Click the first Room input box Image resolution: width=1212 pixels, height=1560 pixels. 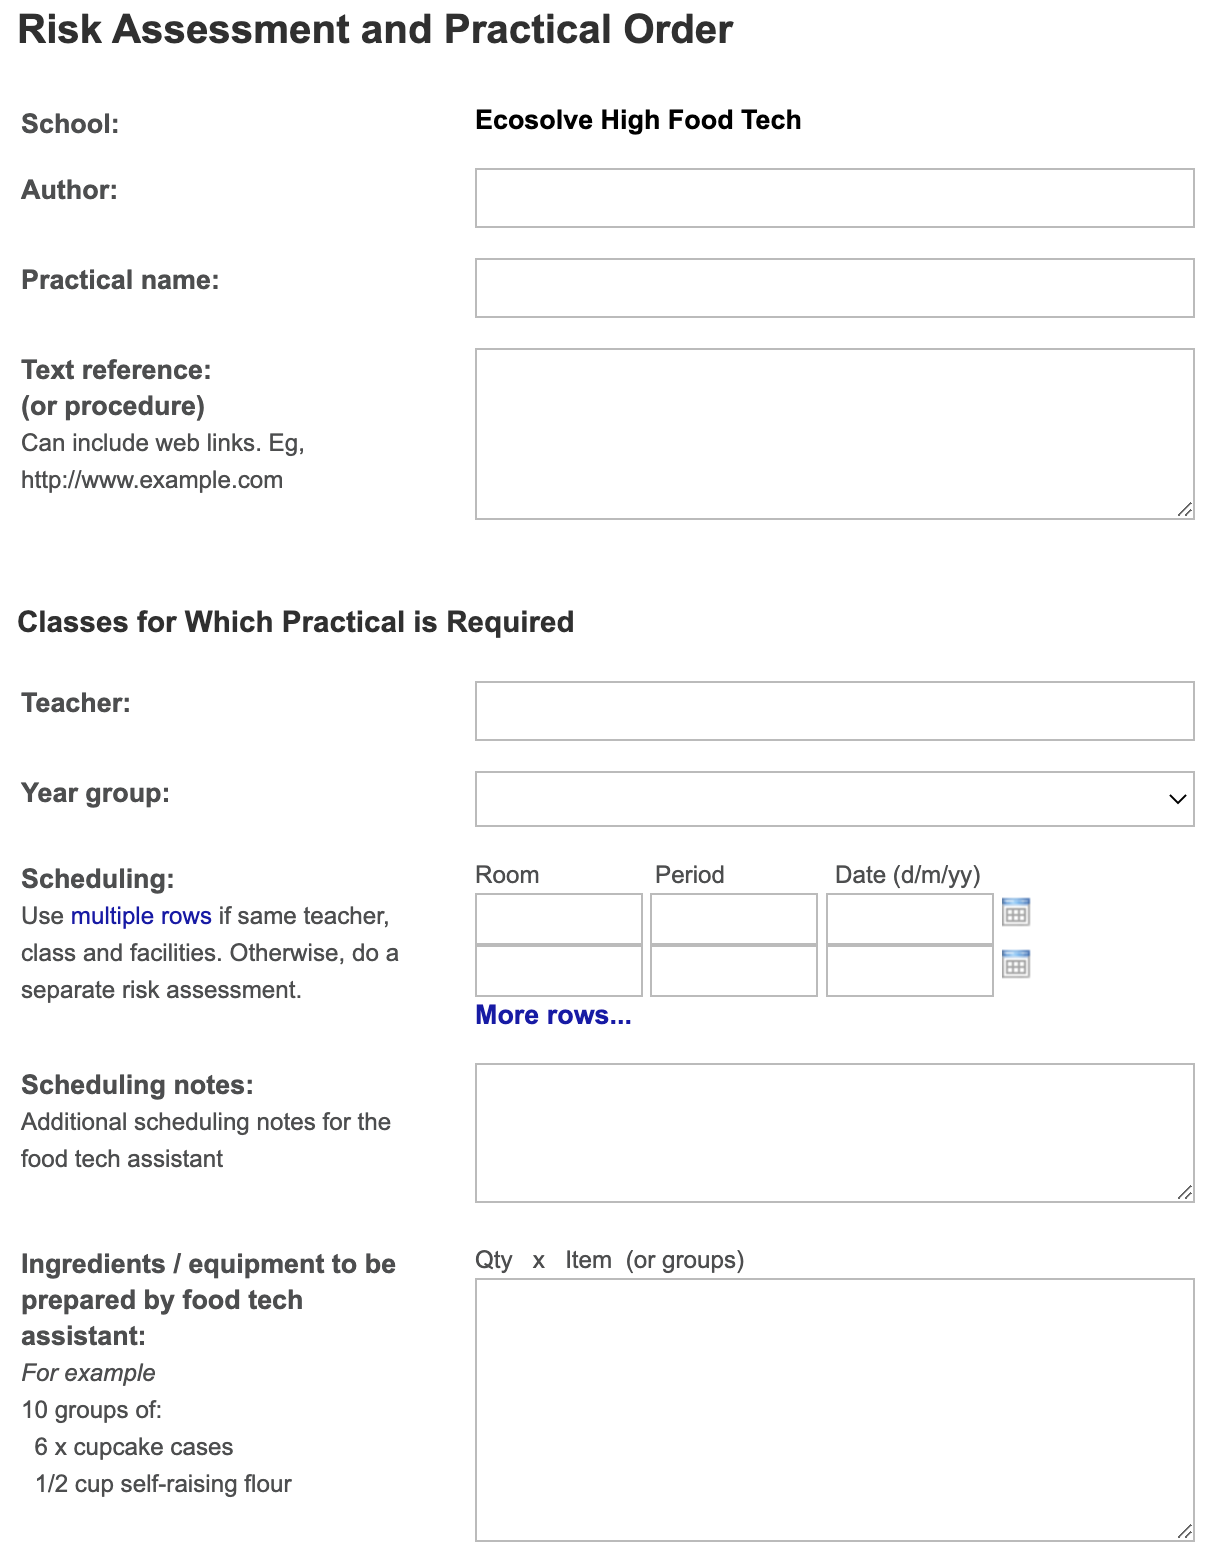[557, 918]
